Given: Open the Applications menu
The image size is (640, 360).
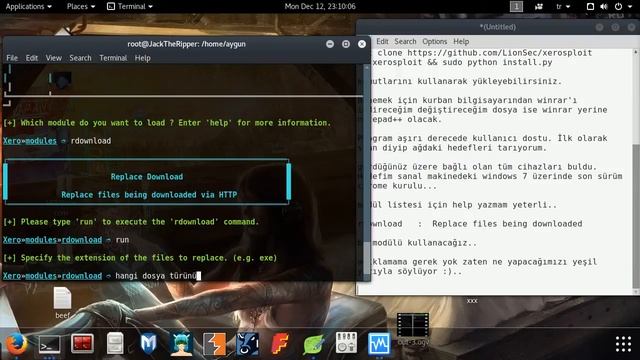Looking at the screenshot, I should click(x=29, y=7).
